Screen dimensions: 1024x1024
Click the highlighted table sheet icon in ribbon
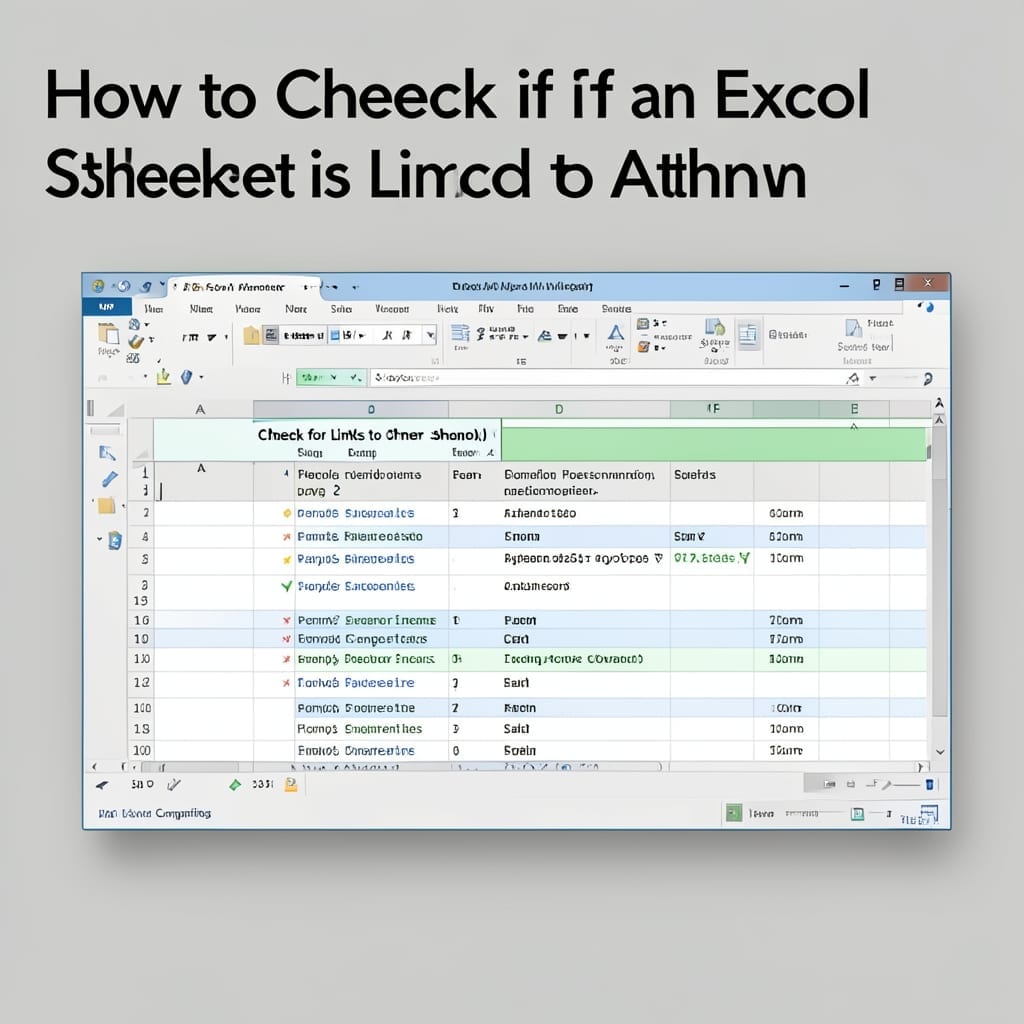748,335
